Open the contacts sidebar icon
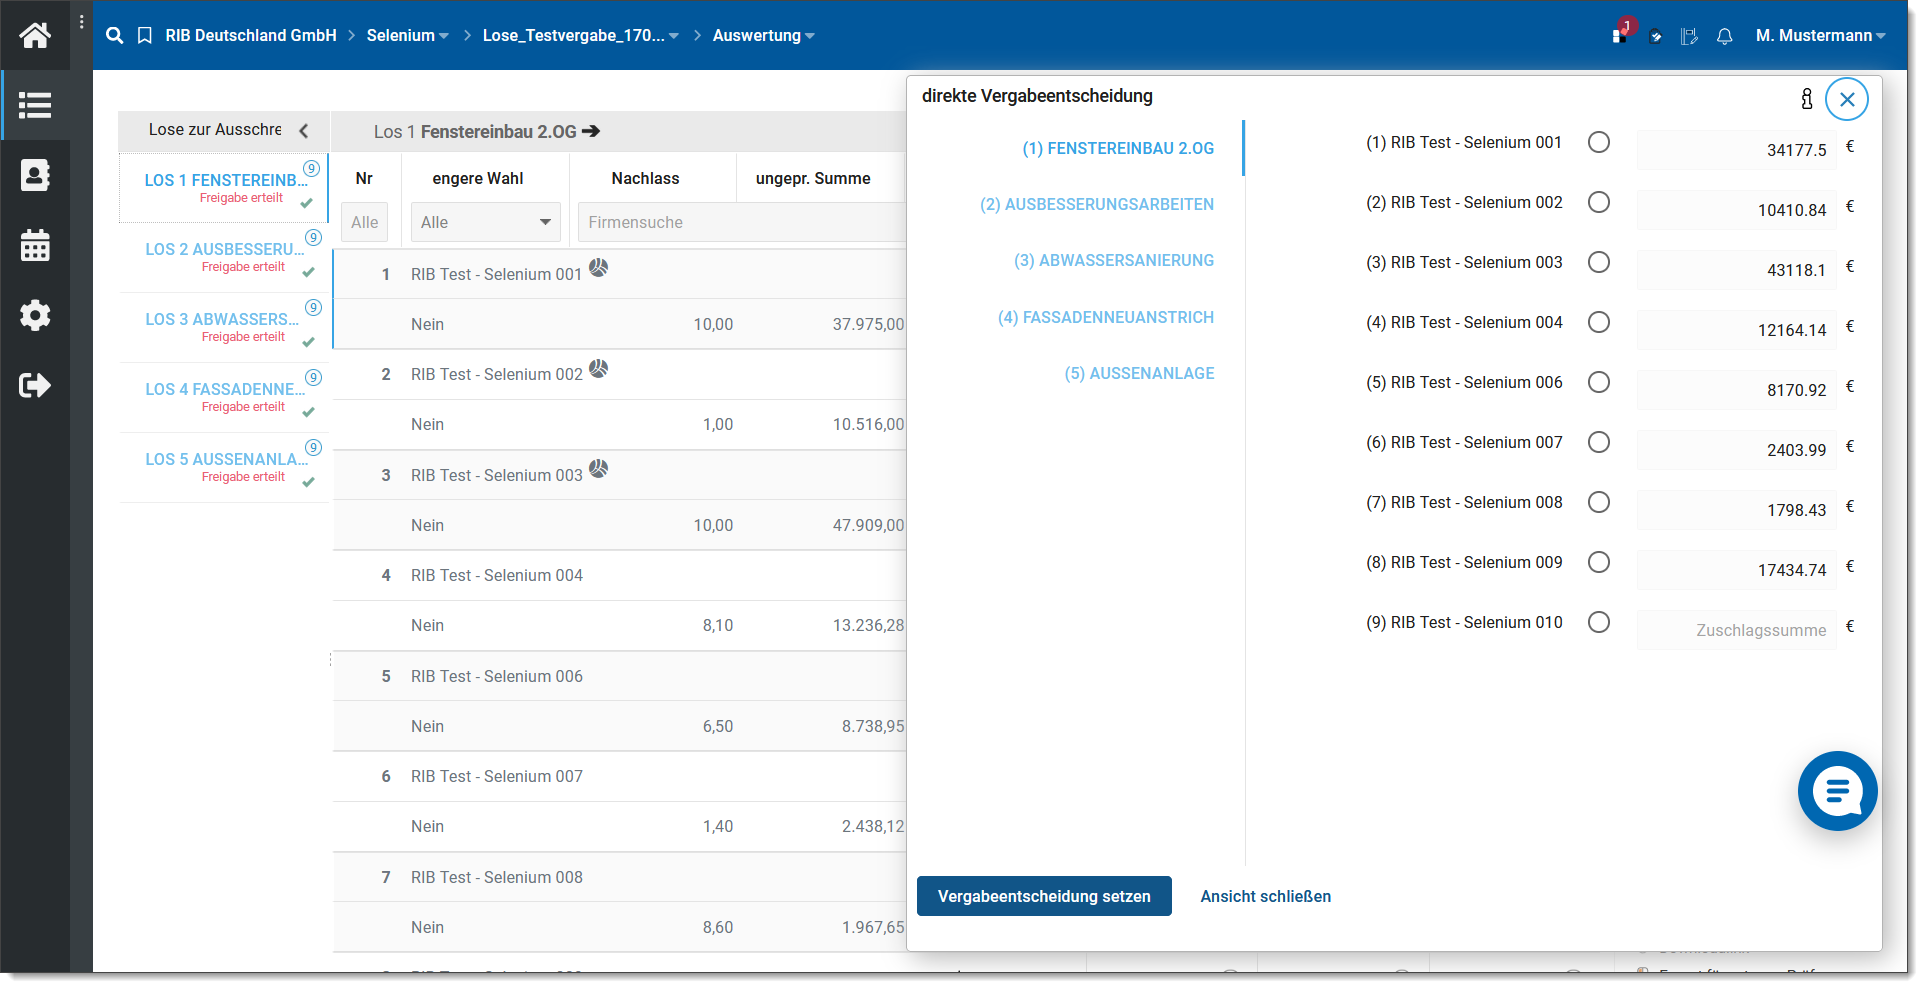The image size is (1923, 988). click(35, 175)
